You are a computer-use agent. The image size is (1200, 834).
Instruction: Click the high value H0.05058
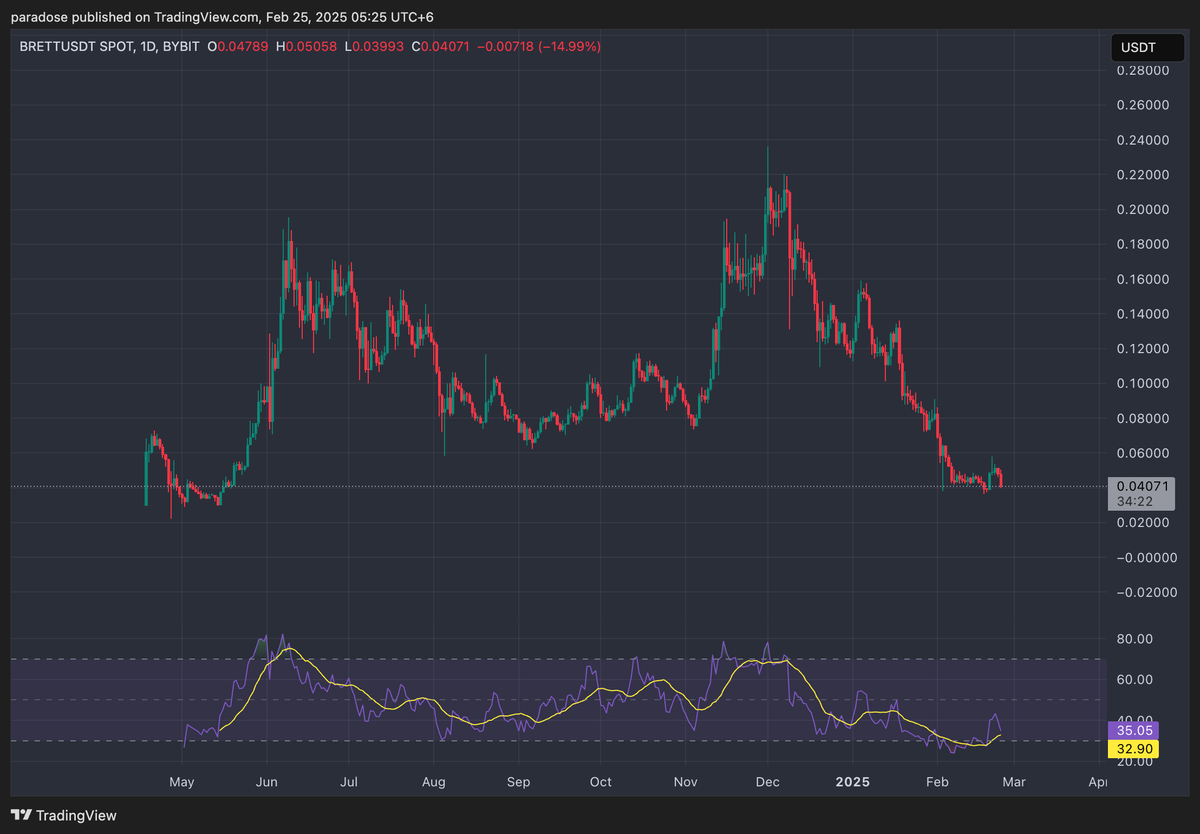pos(305,46)
